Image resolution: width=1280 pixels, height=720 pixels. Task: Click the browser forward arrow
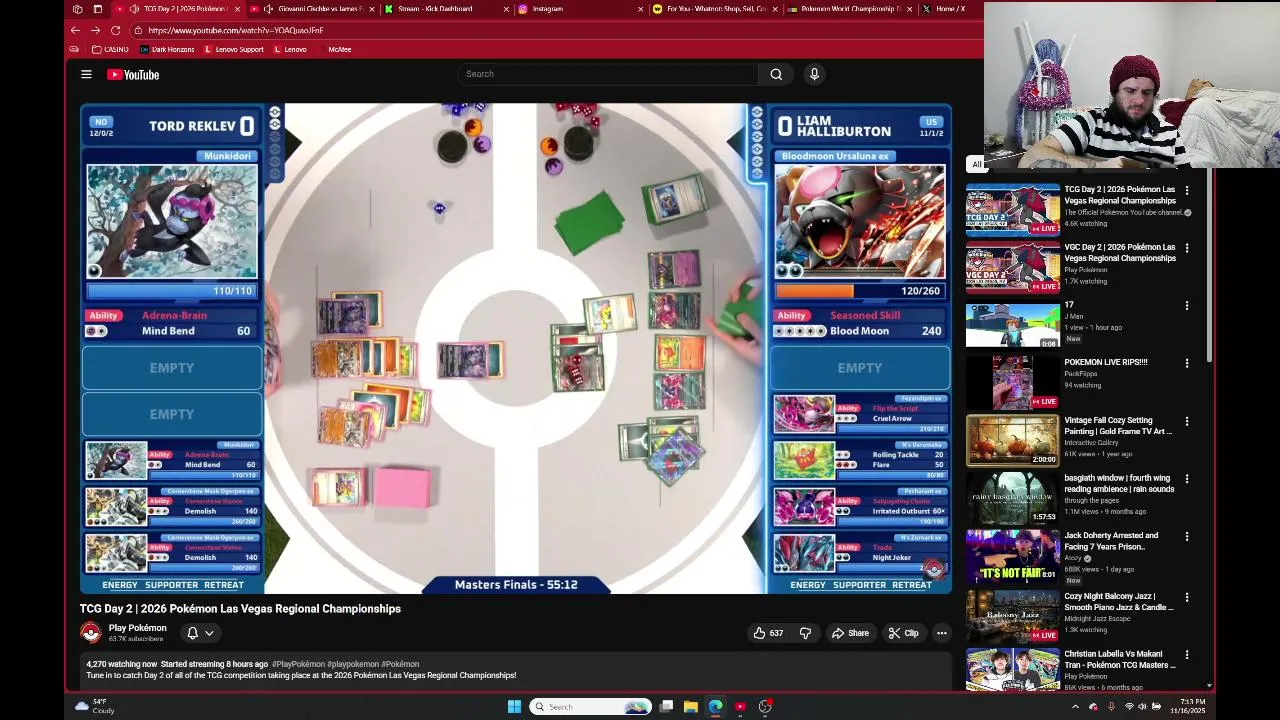[95, 30]
